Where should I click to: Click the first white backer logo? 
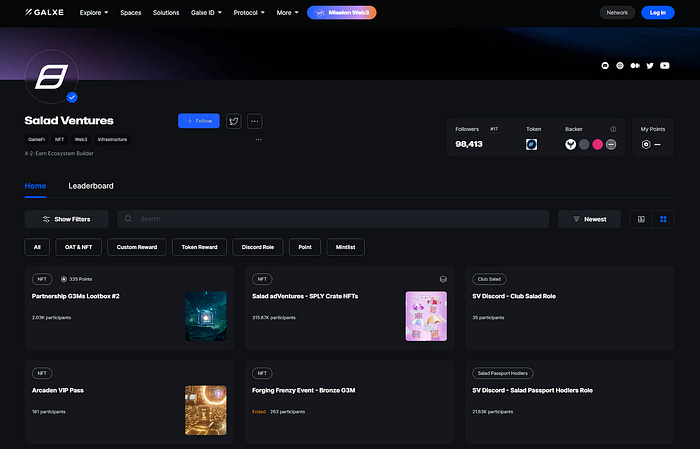(x=570, y=144)
